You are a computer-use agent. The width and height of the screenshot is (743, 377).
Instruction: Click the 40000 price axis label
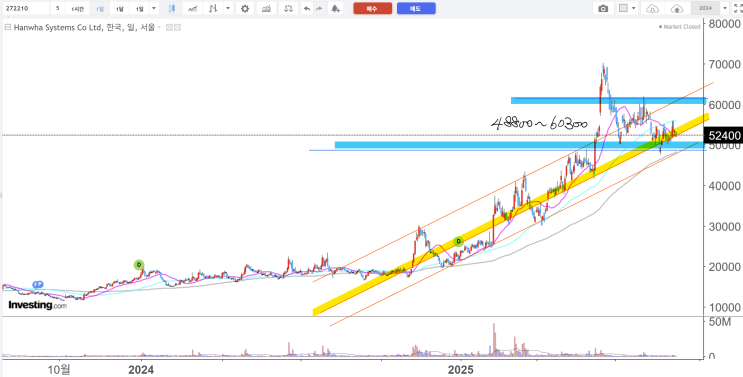pyautogui.click(x=725, y=186)
